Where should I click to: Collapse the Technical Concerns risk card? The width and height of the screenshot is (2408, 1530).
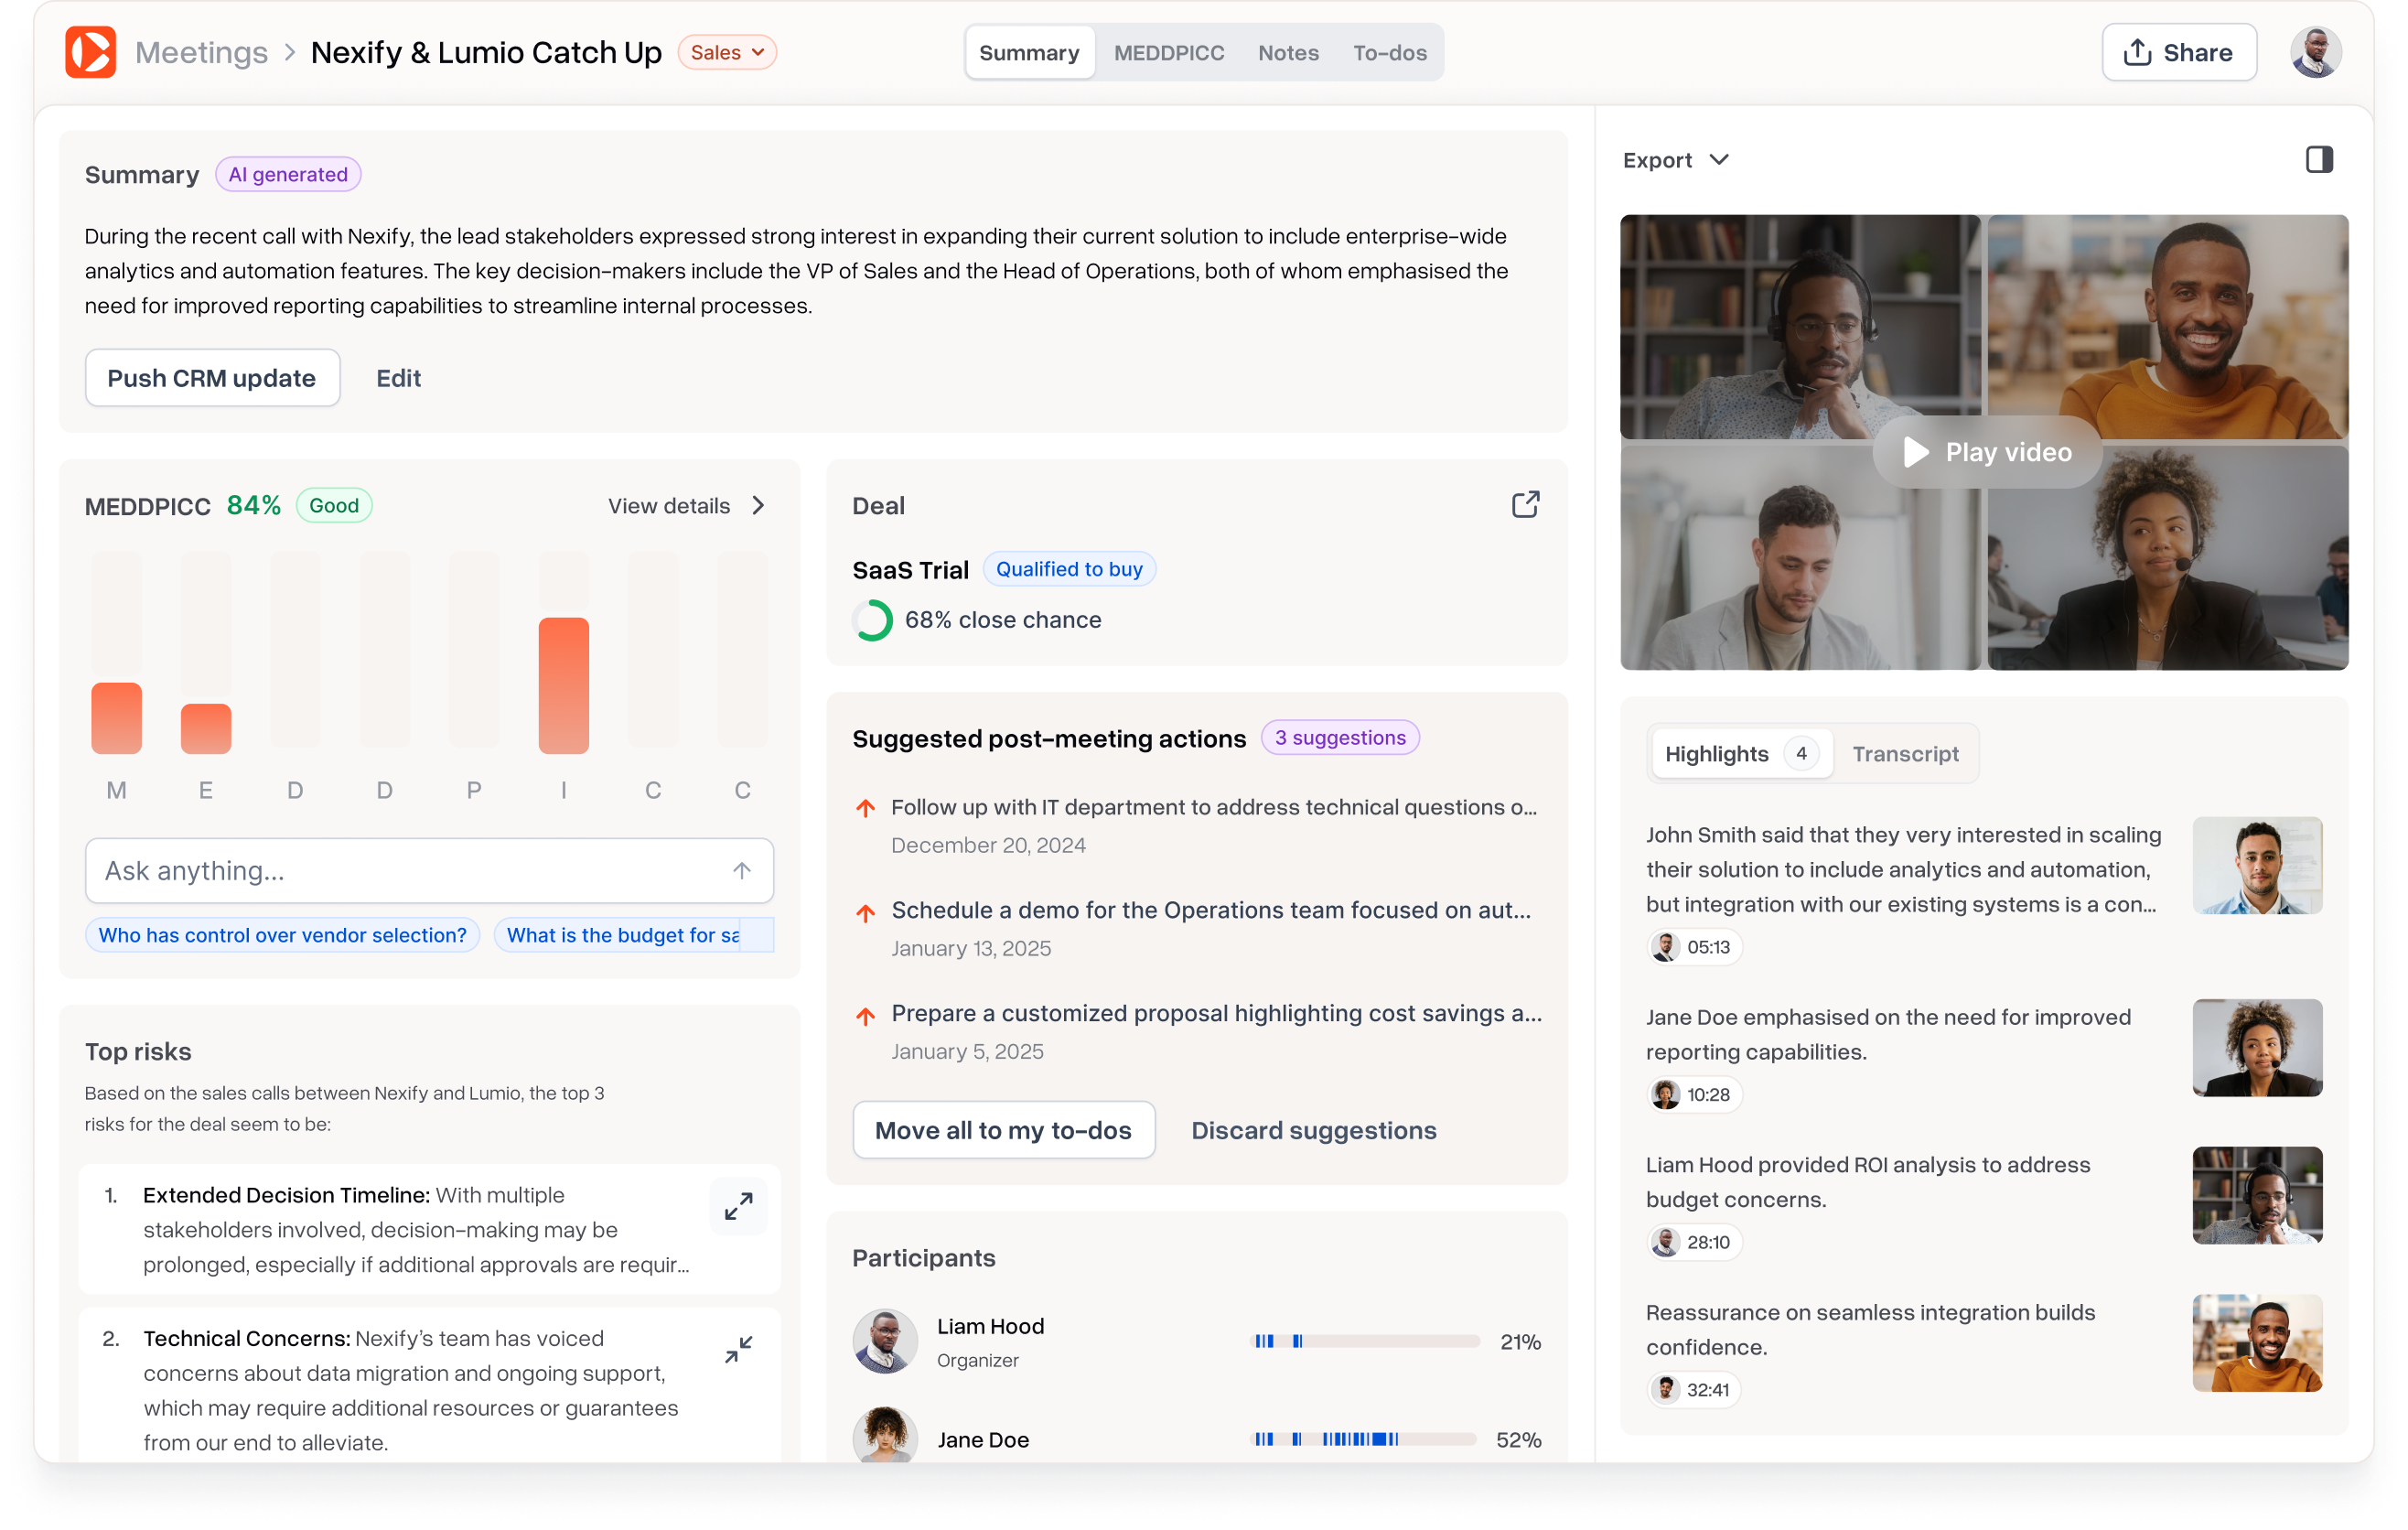click(x=738, y=1350)
